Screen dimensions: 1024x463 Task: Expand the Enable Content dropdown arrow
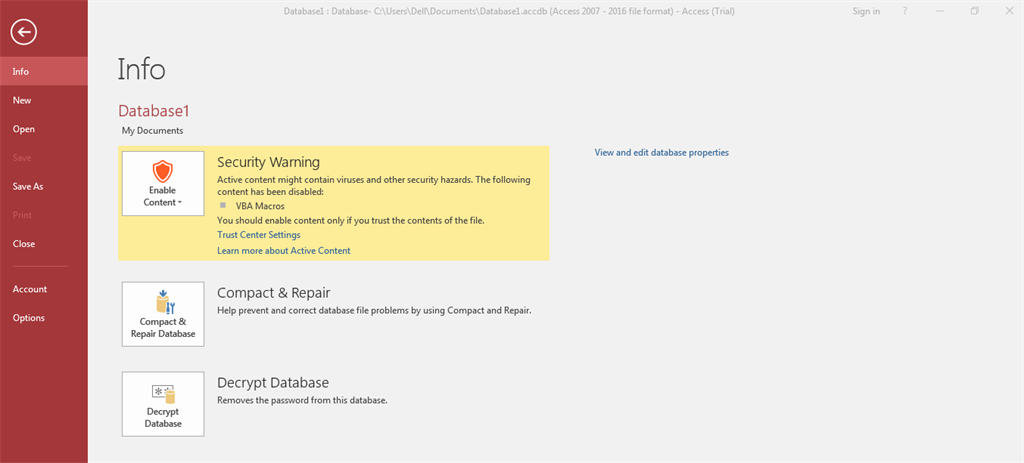180,203
